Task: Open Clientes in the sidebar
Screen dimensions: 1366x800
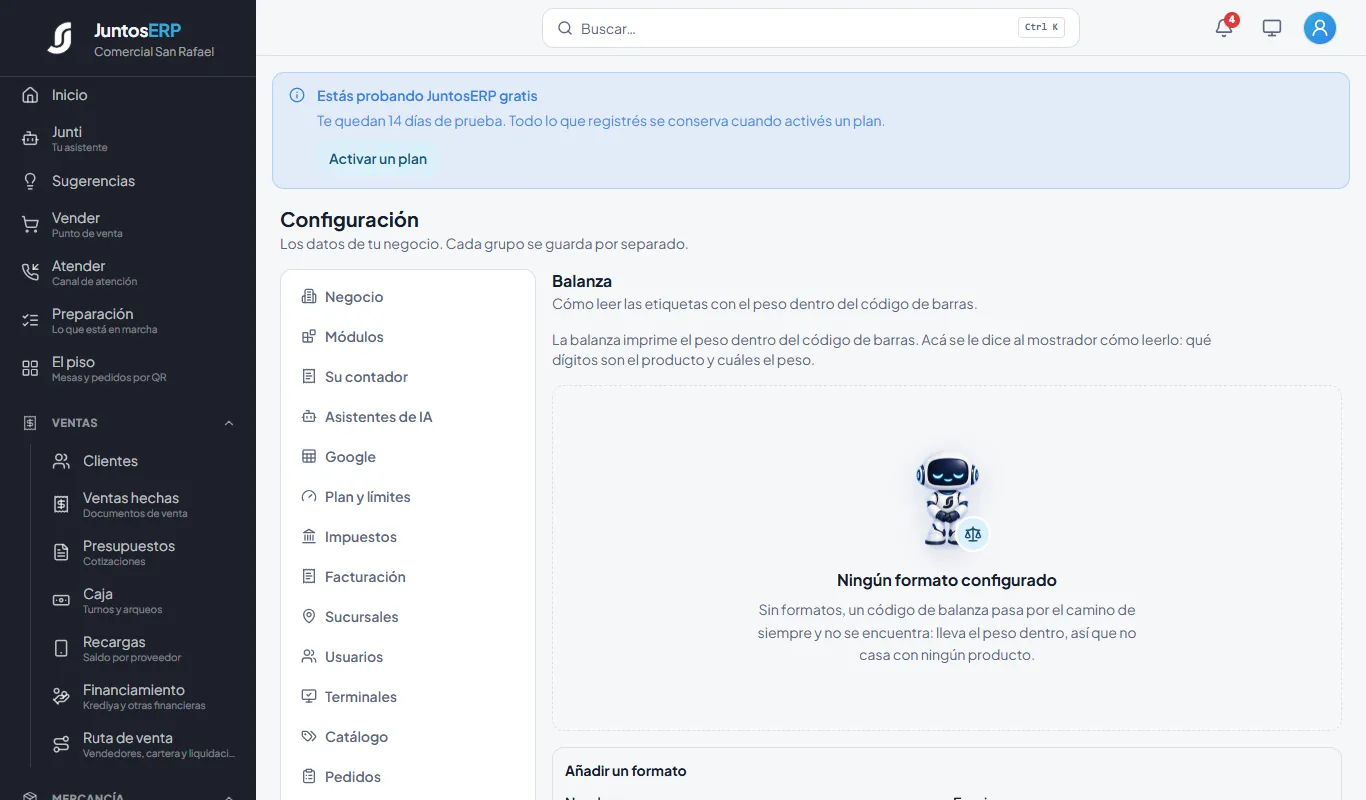Action: point(144,461)
